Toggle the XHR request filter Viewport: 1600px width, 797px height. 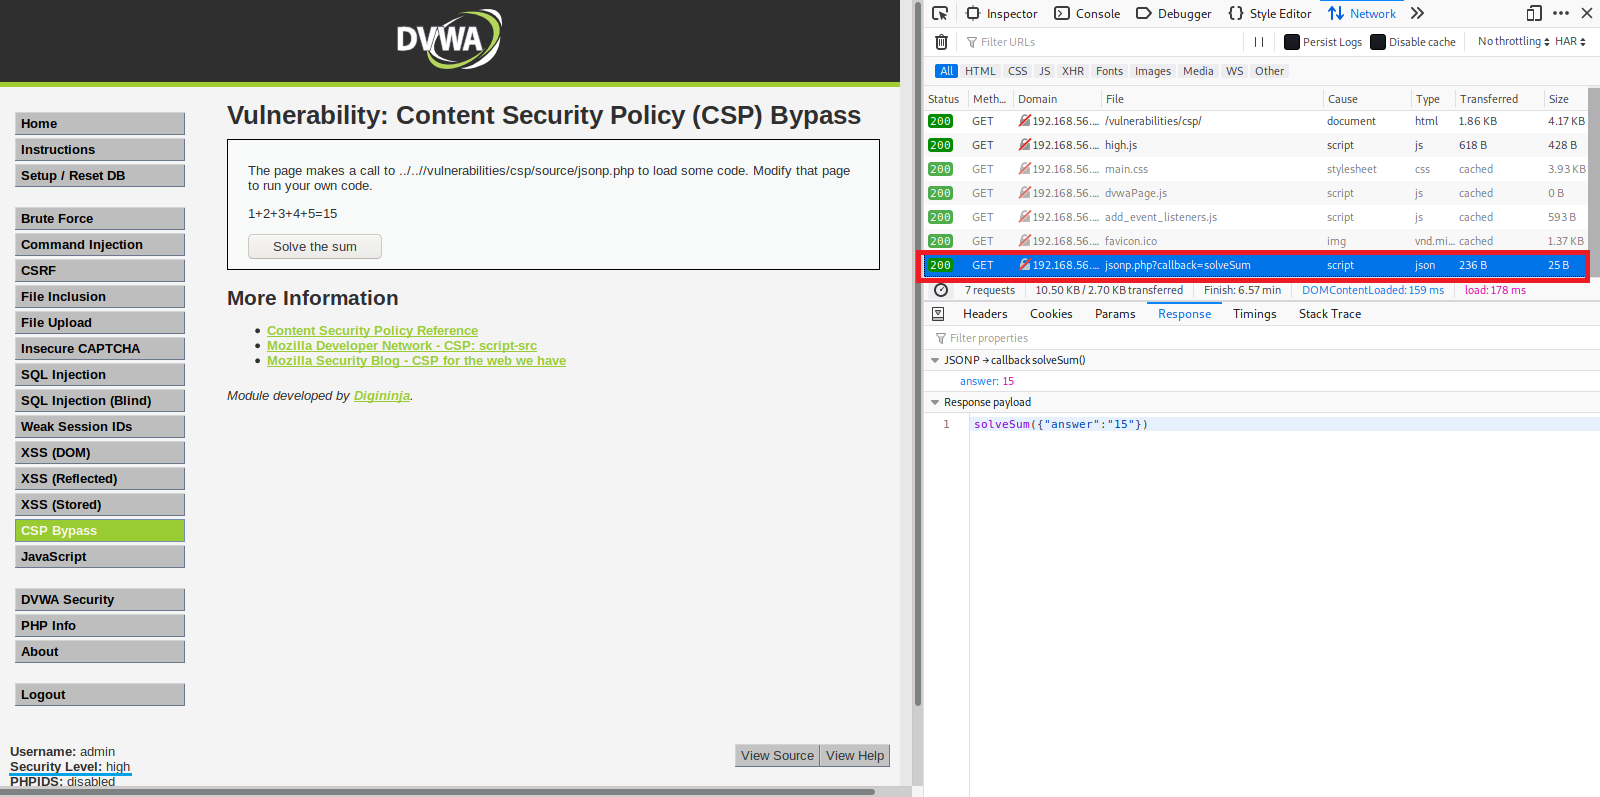point(1073,71)
